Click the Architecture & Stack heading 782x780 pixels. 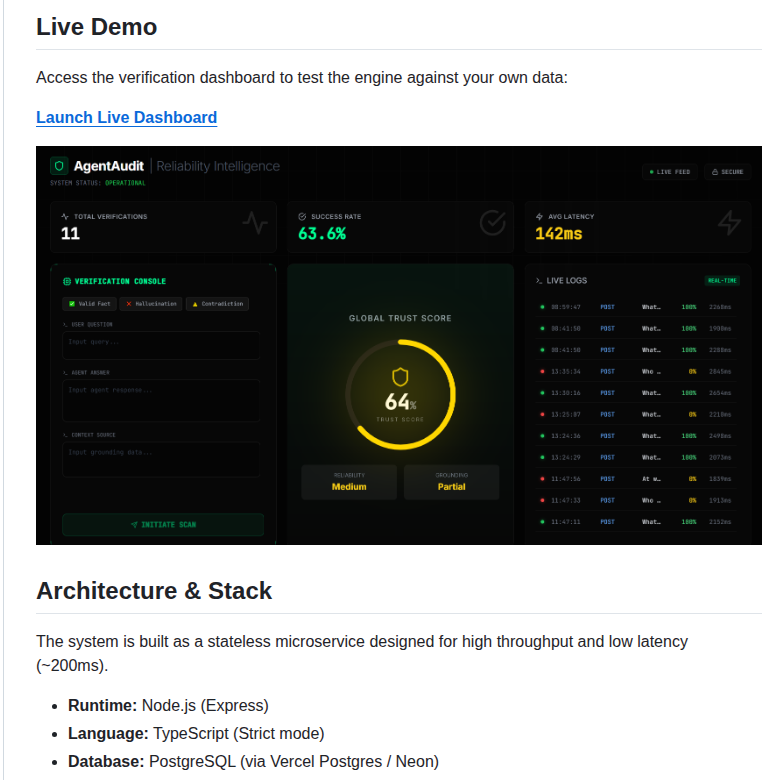(154, 591)
